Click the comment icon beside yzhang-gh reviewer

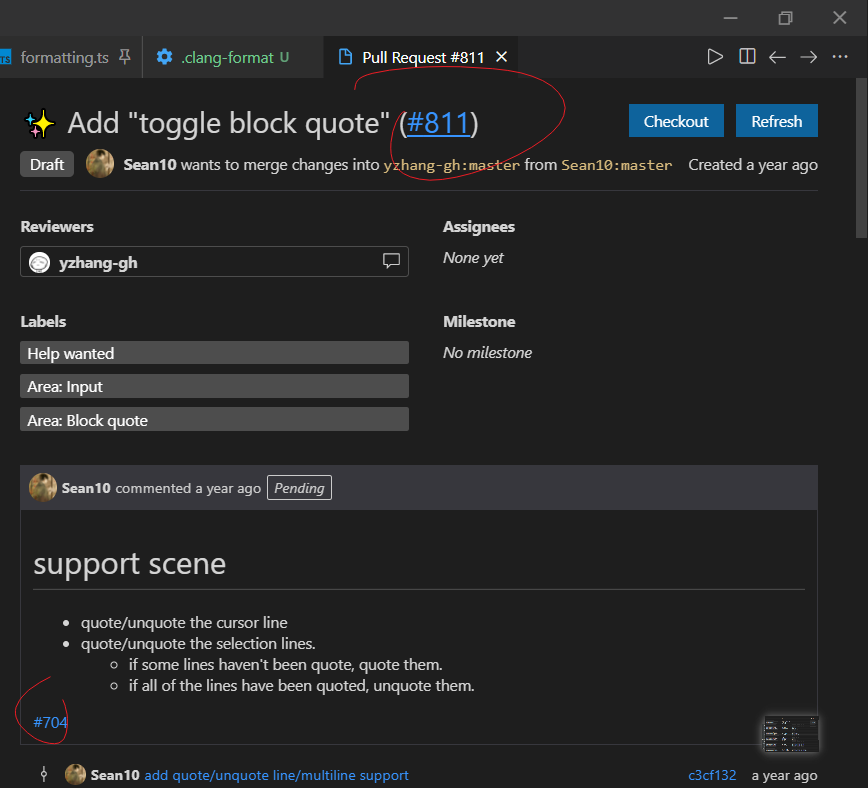click(x=391, y=261)
